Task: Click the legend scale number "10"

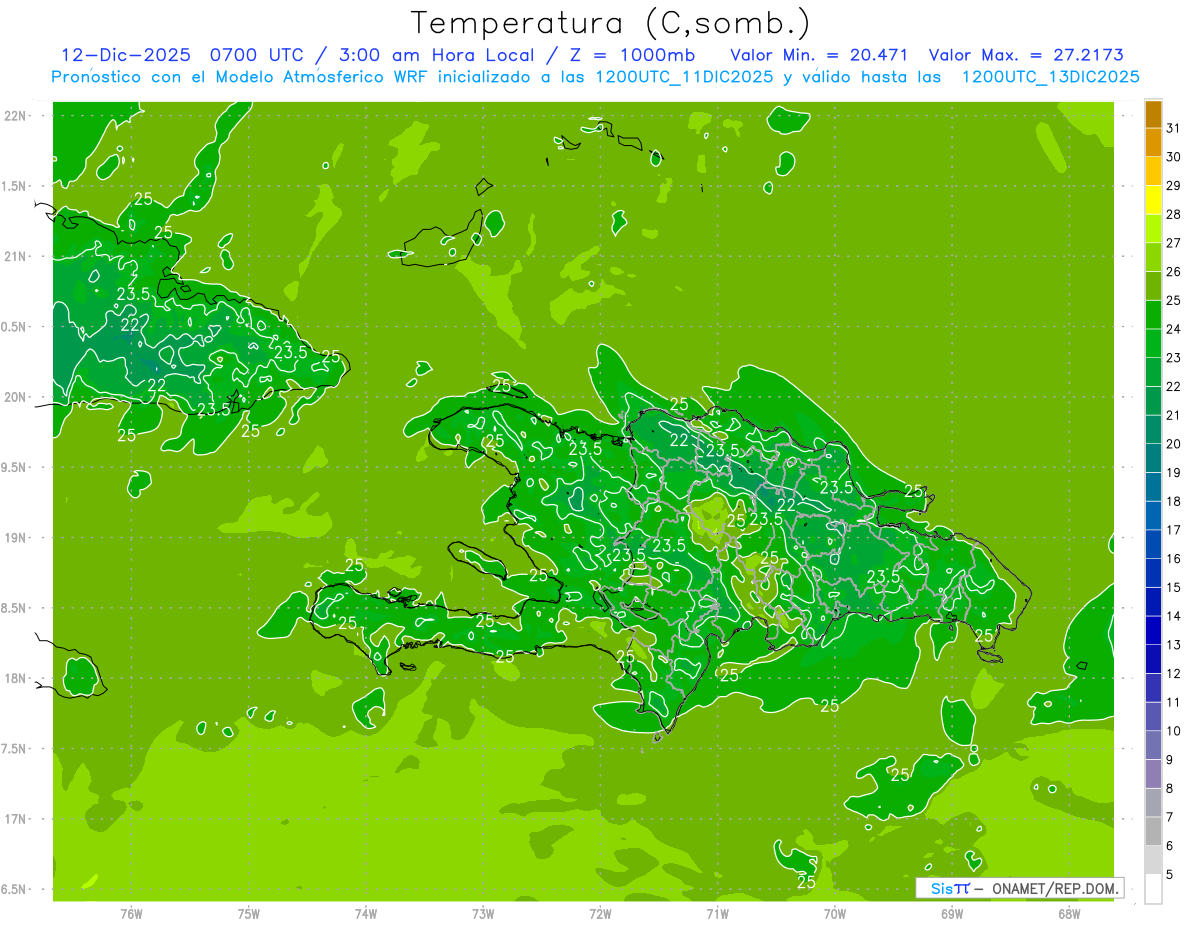Action: [1174, 731]
